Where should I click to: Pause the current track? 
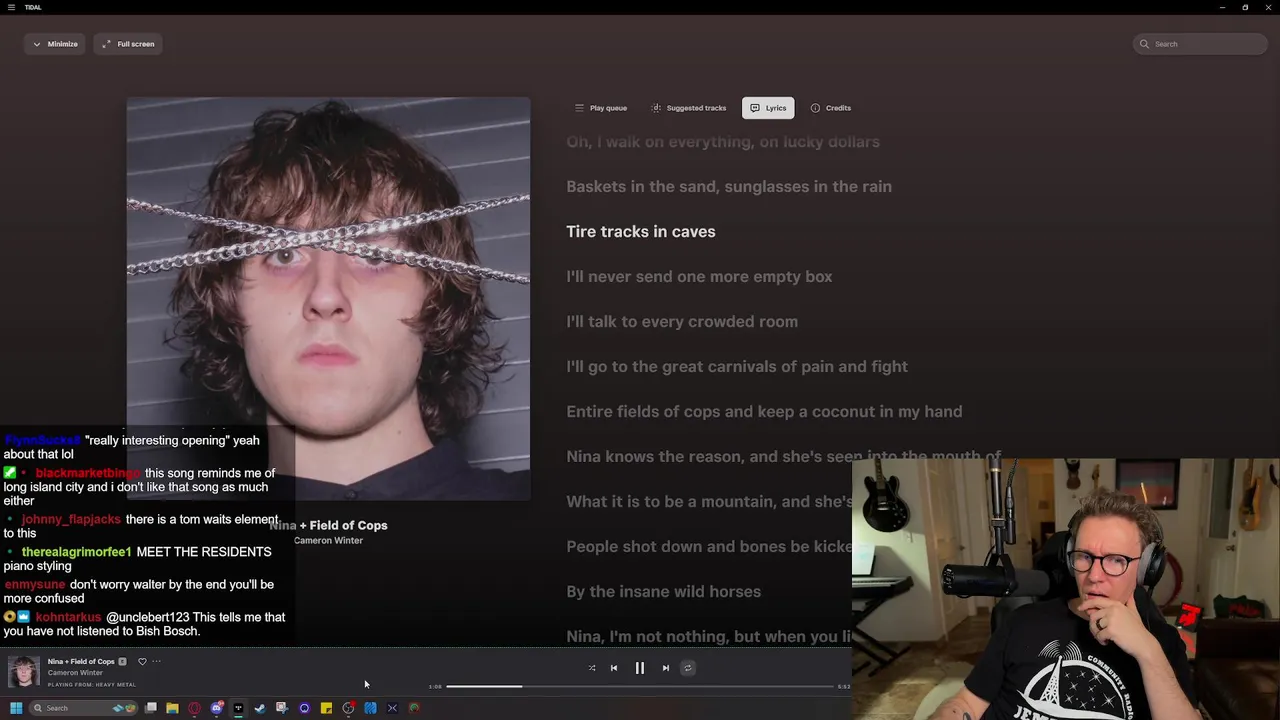click(x=640, y=668)
